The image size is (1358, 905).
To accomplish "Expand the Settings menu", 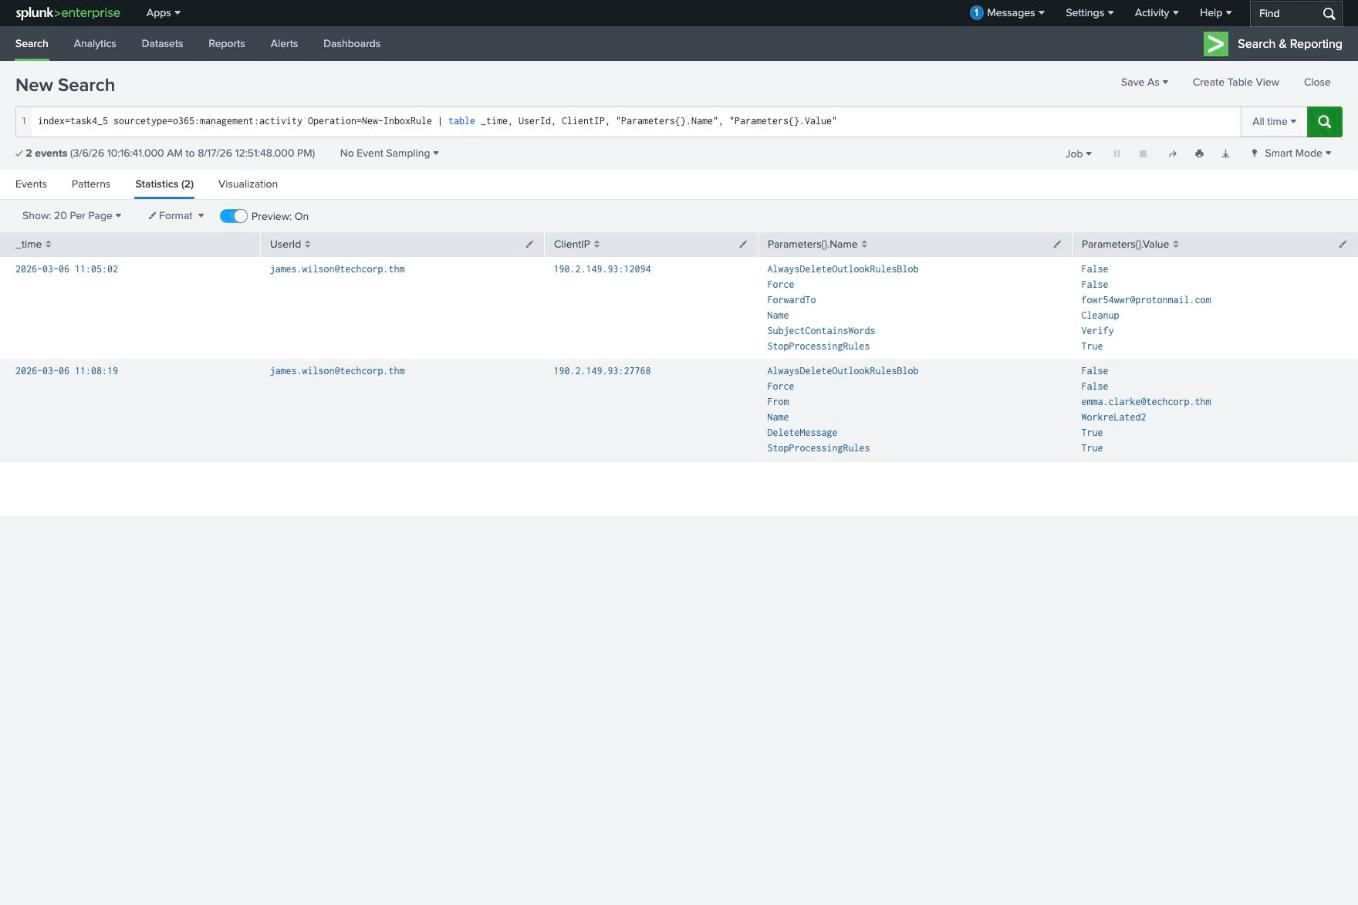I will point(1089,13).
